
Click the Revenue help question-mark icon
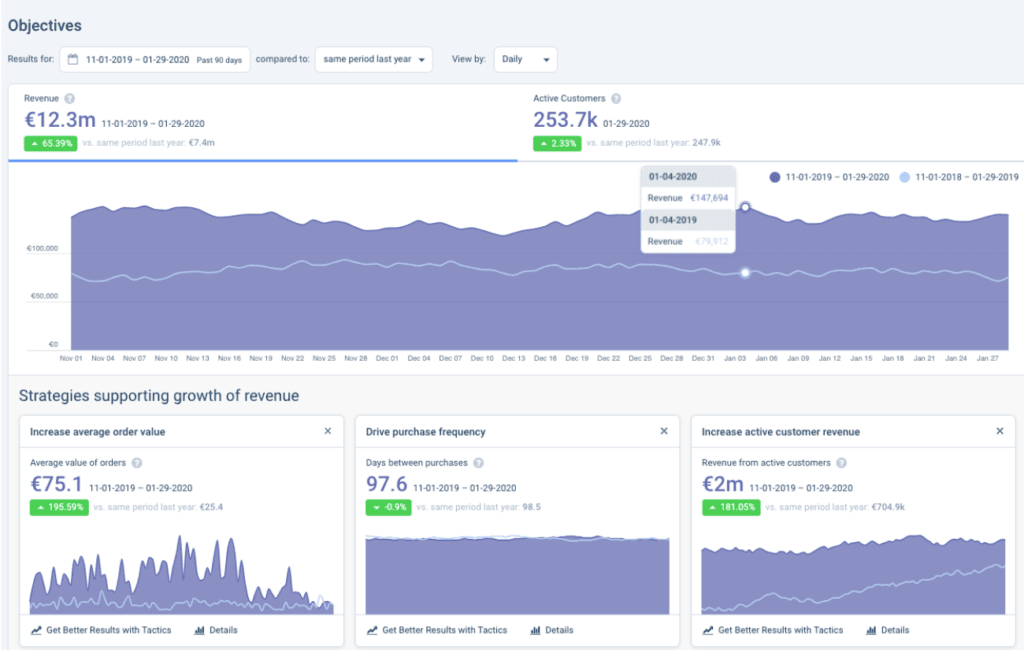[x=69, y=99]
